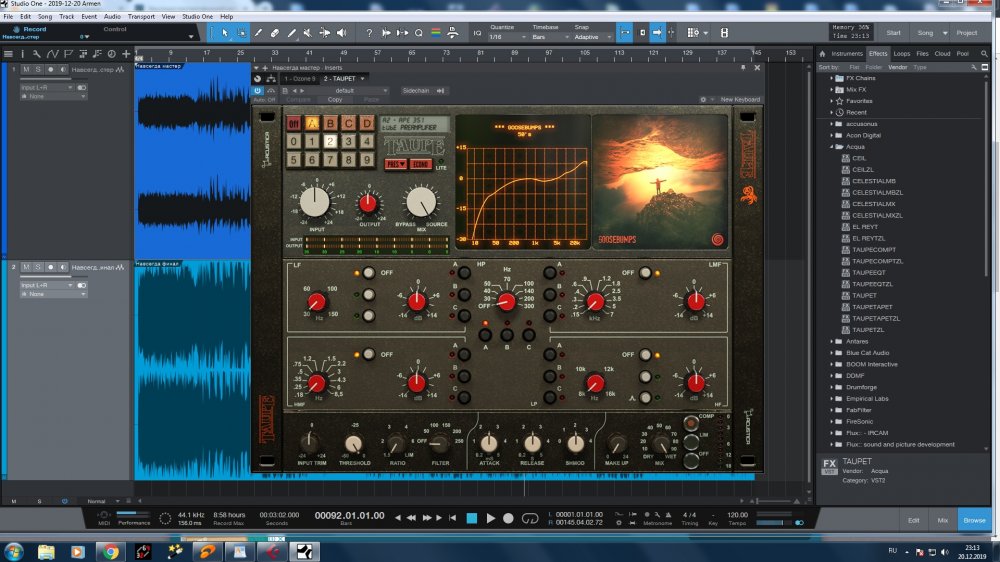Select the Range tool

(x=242, y=33)
